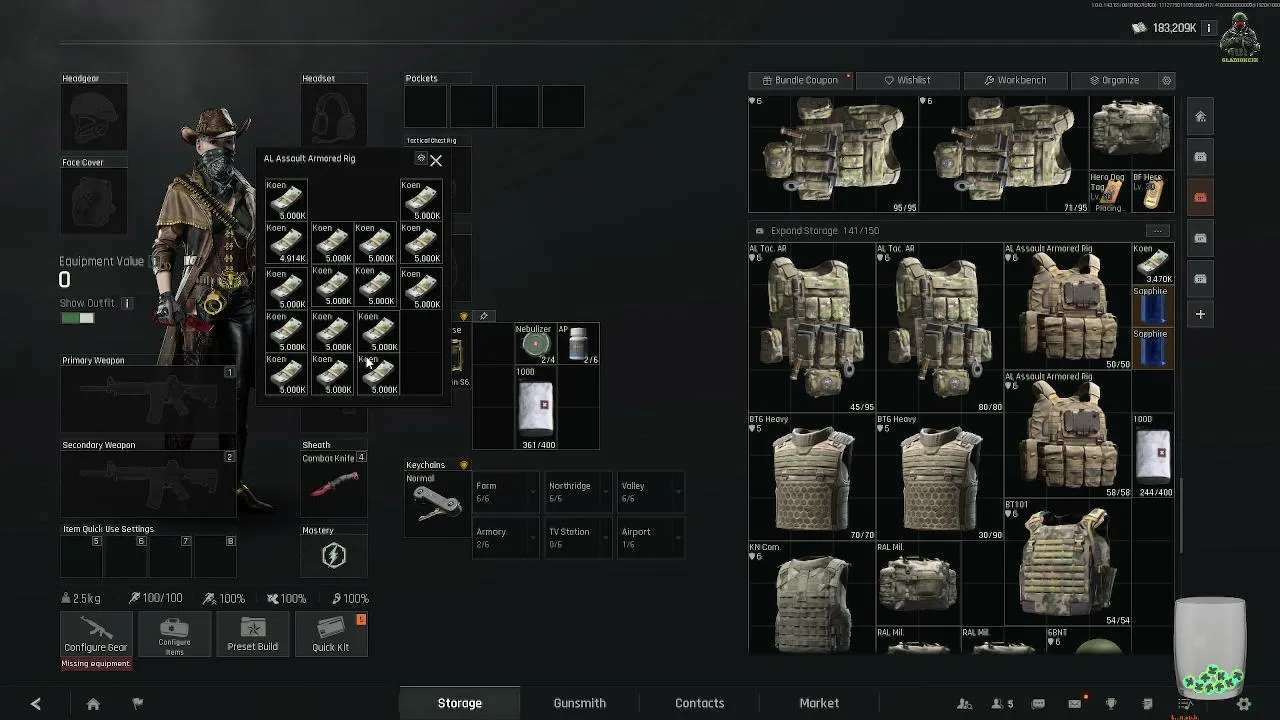Go to the home screen icon
This screenshot has width=1280, height=720.
click(93, 704)
